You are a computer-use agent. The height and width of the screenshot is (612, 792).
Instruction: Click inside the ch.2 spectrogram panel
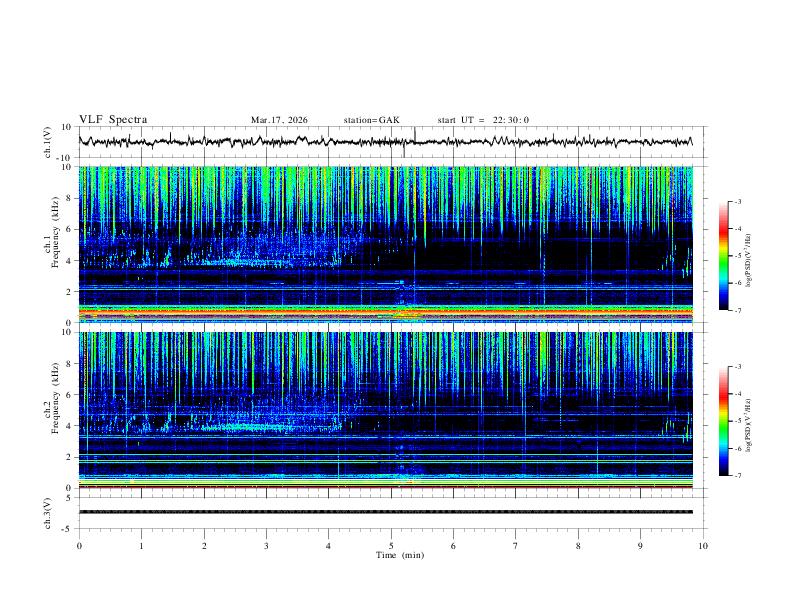385,410
